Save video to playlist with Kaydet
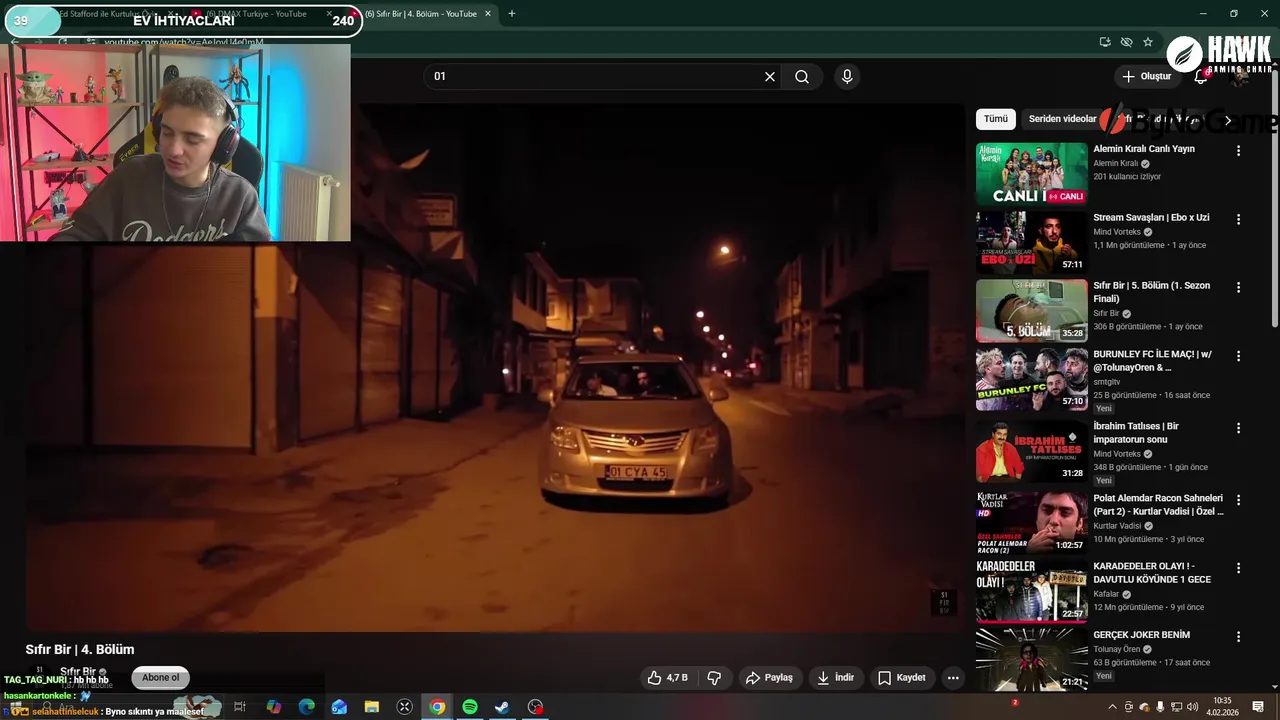 (x=902, y=677)
